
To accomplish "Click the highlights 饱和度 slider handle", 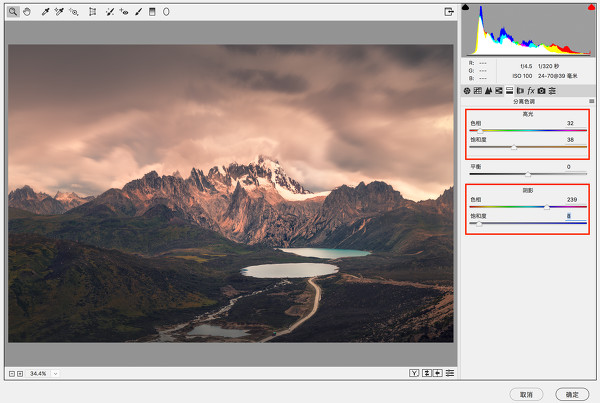I will click(514, 147).
